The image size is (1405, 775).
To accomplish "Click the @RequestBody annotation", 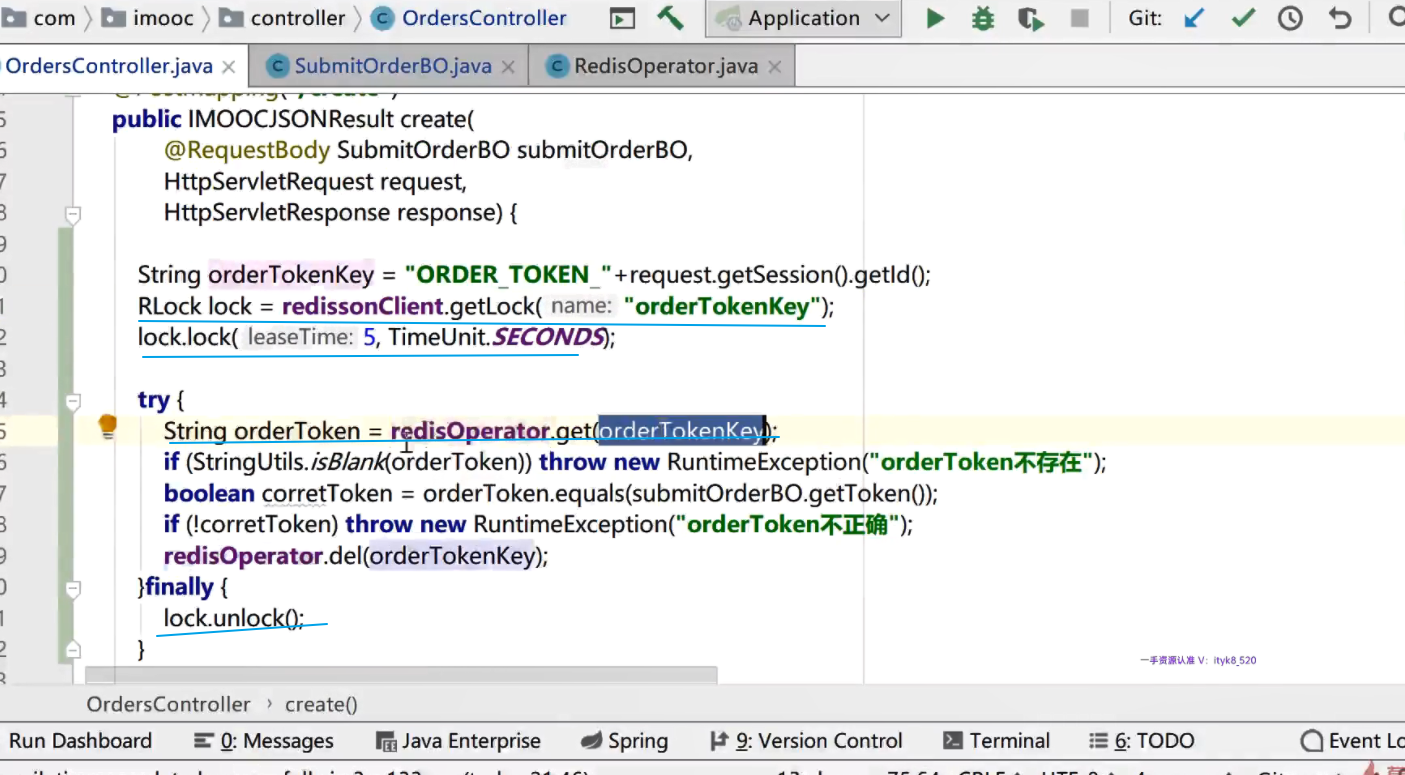I will (247, 151).
